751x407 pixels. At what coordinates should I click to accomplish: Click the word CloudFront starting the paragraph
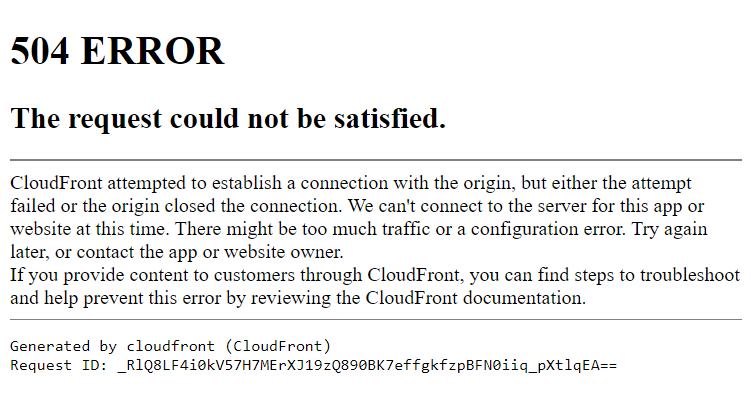pyautogui.click(x=57, y=183)
